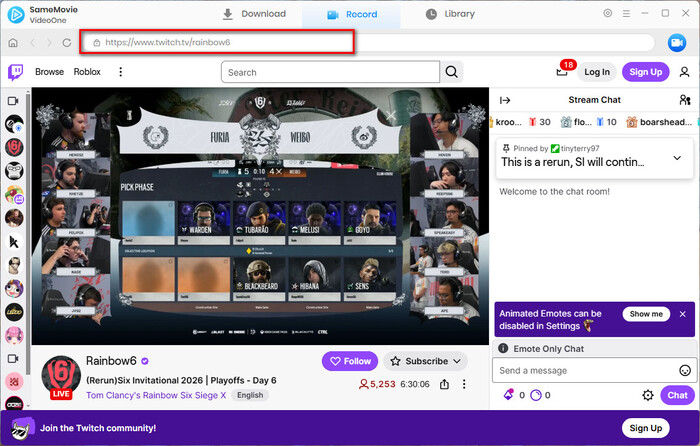Dismiss the Animated Emotes notice
Screen dimensions: 700x446
pos(683,314)
